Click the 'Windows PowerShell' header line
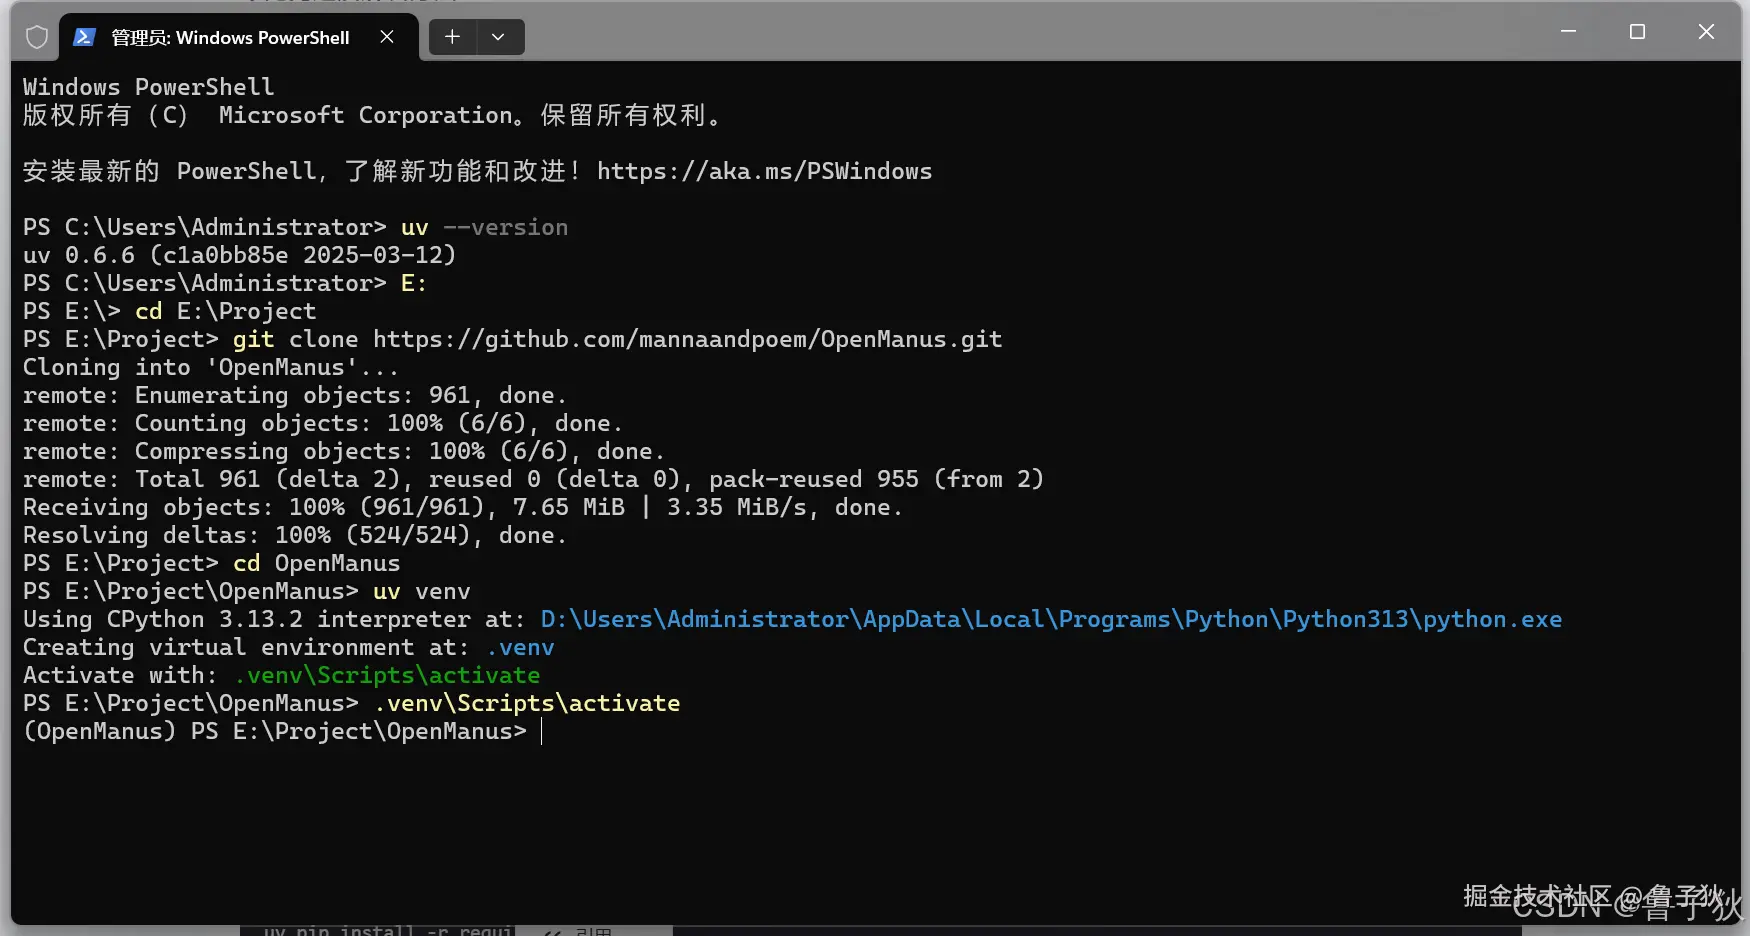Image resolution: width=1750 pixels, height=936 pixels. point(148,87)
